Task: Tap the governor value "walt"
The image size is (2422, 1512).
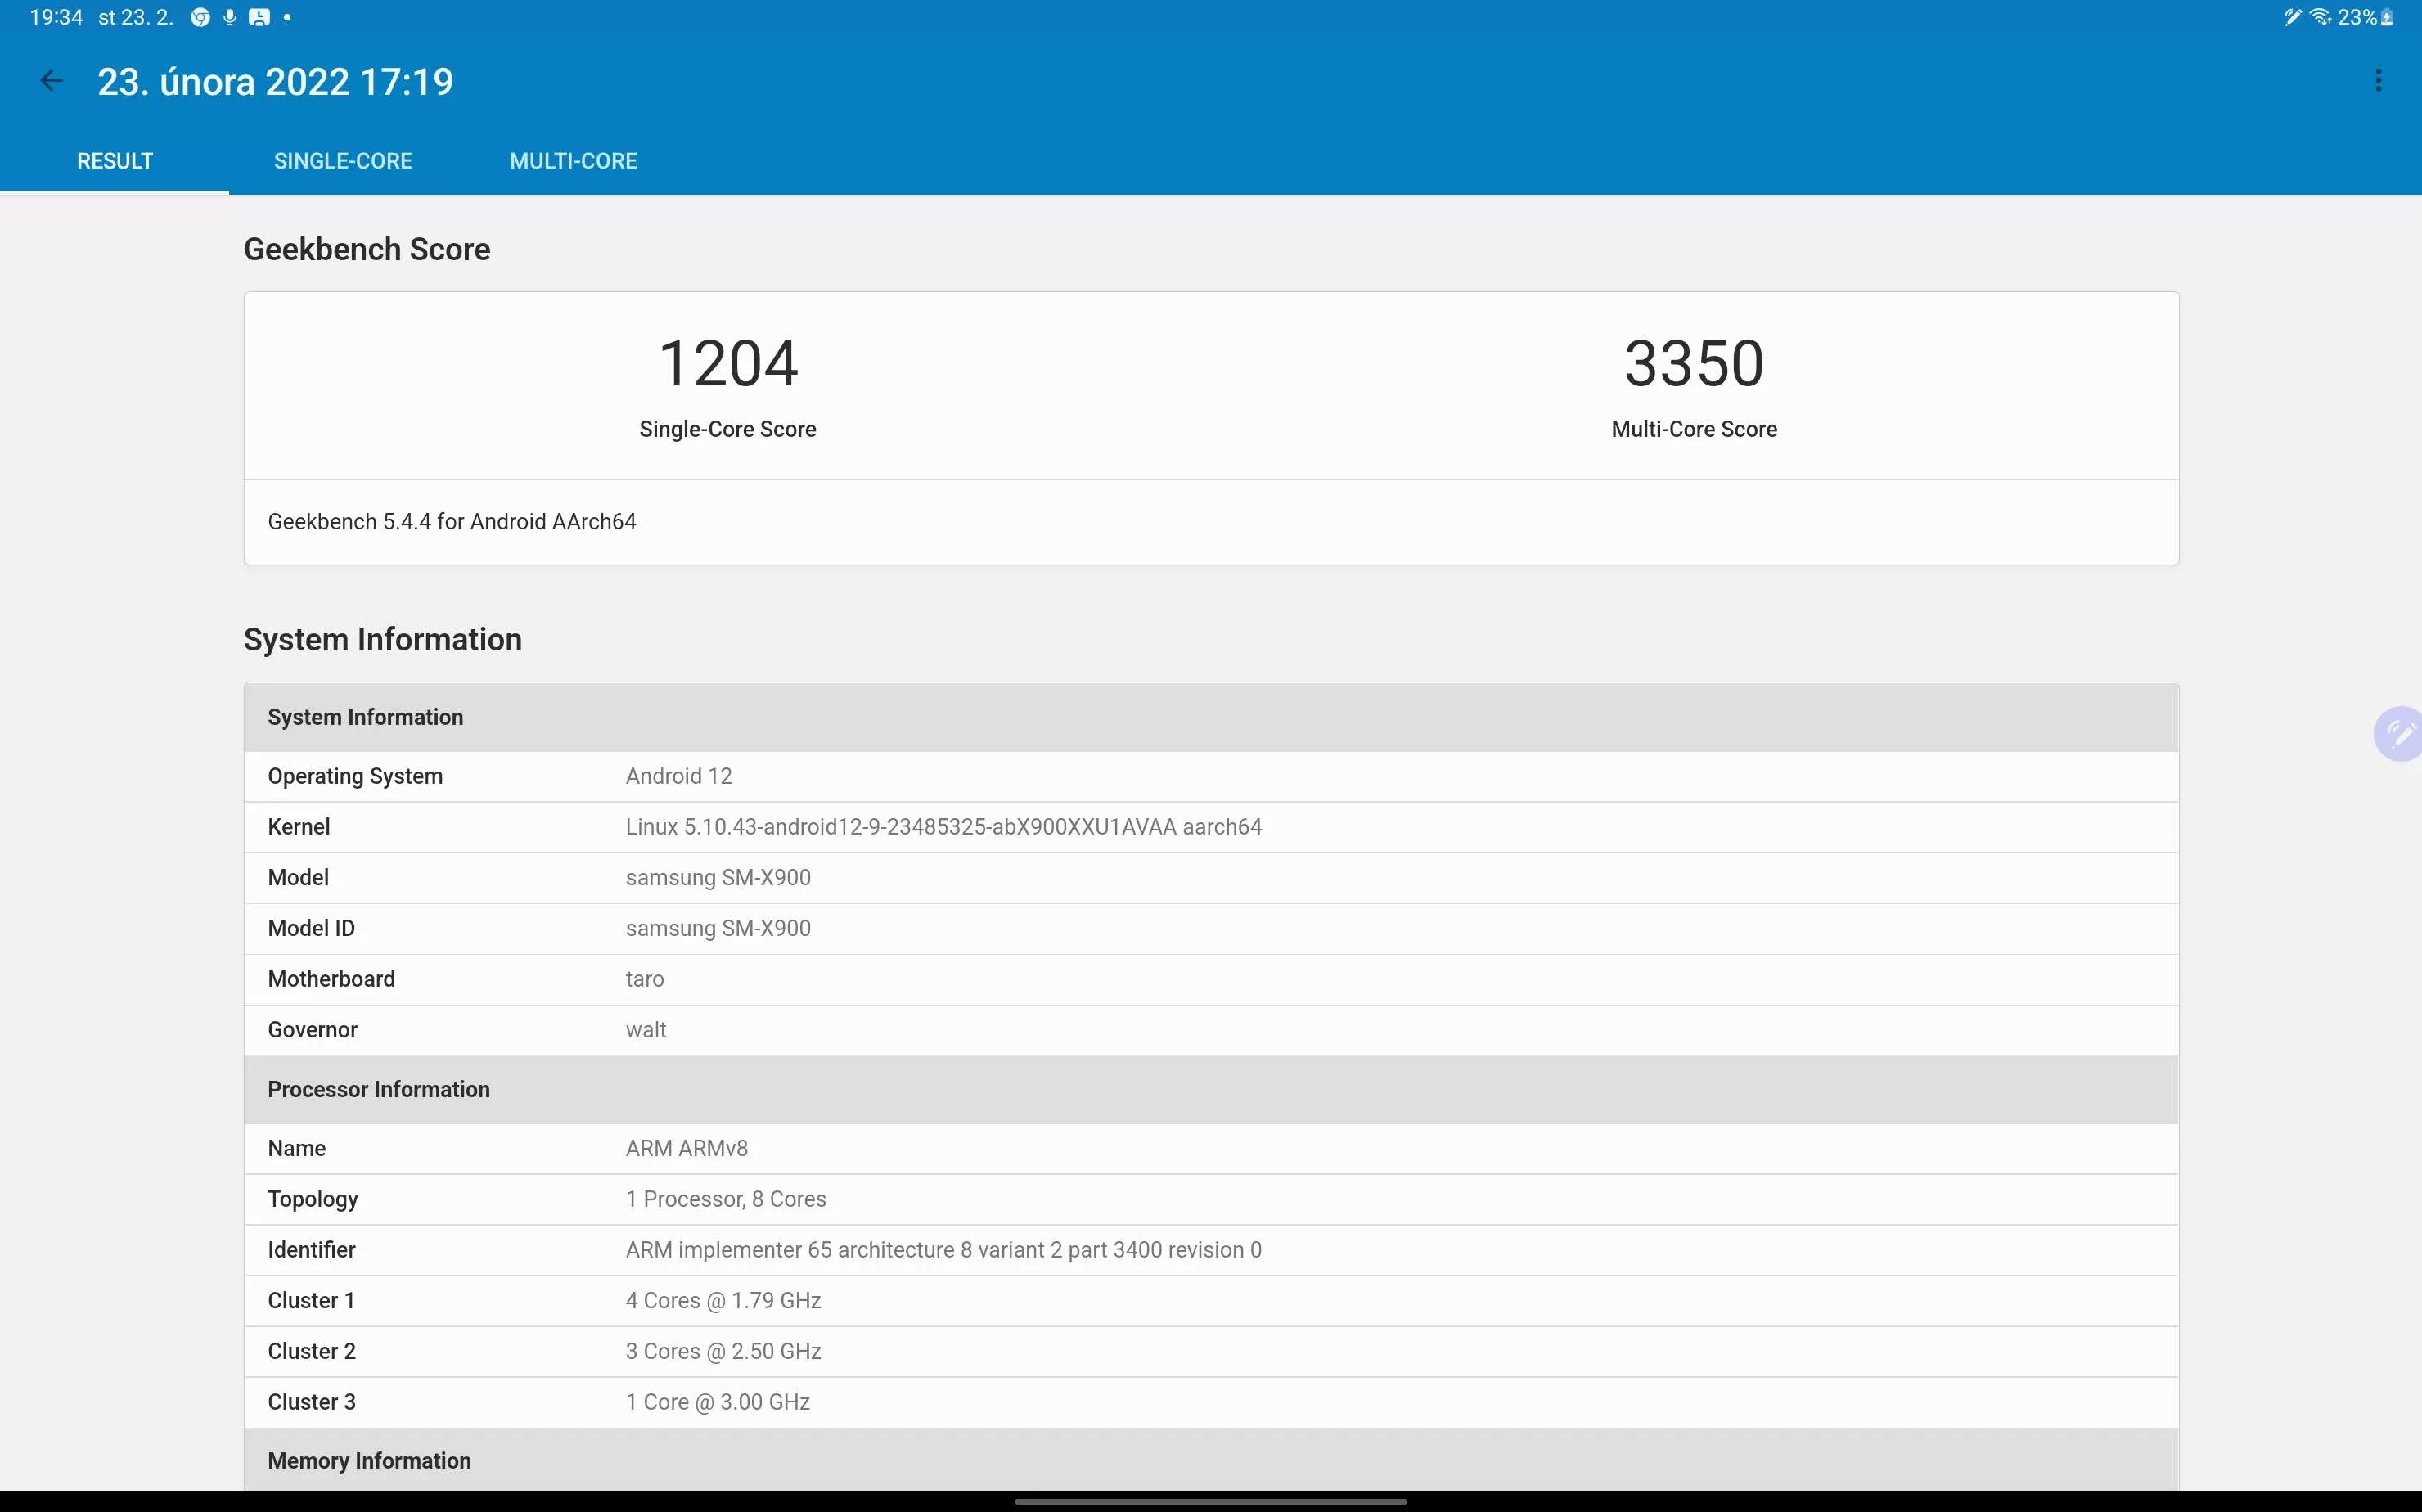Action: (x=646, y=1030)
